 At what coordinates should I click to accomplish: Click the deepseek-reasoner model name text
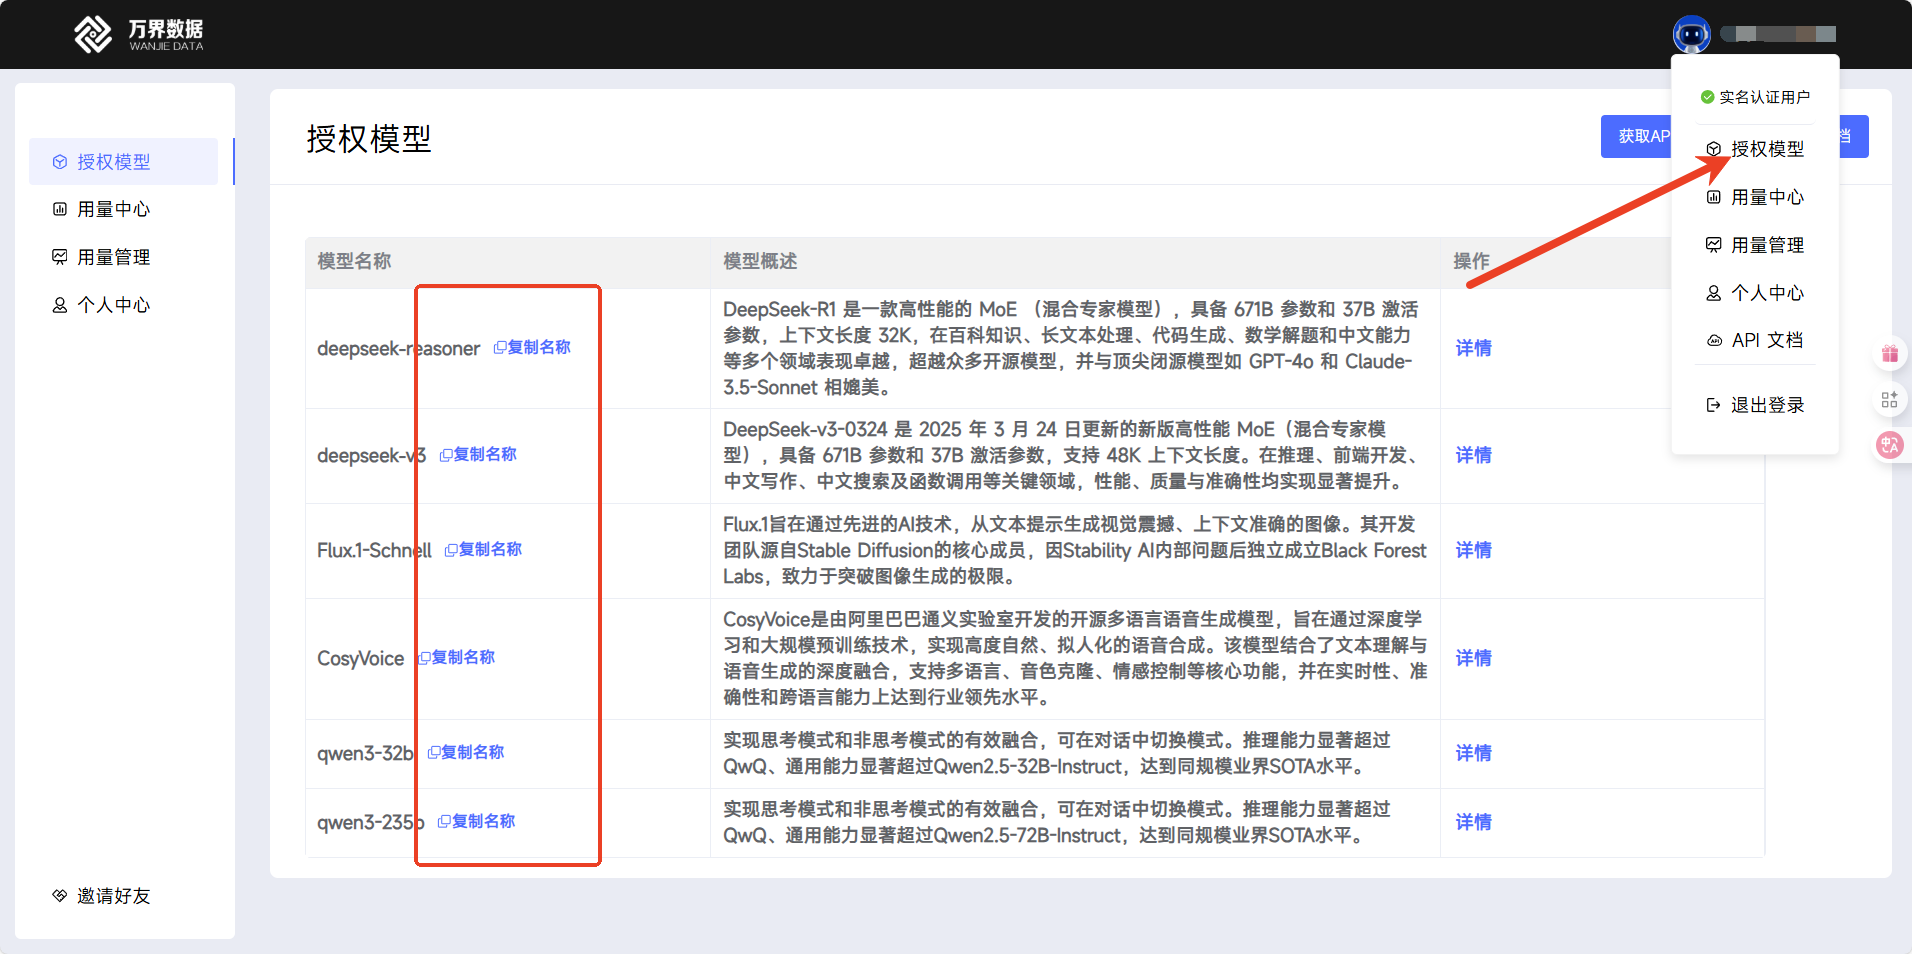tap(398, 348)
